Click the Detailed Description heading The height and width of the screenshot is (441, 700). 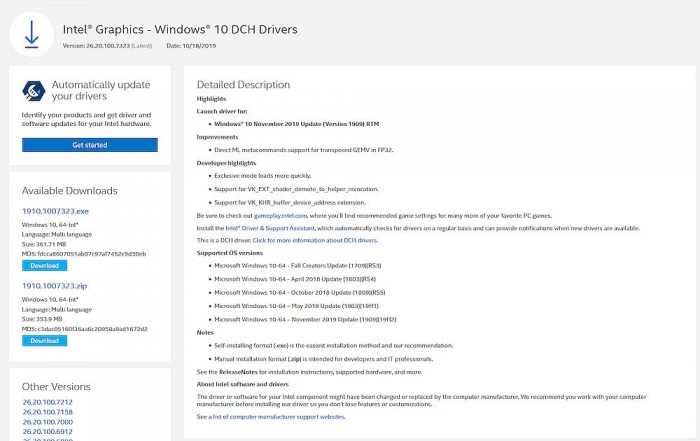[x=243, y=85]
